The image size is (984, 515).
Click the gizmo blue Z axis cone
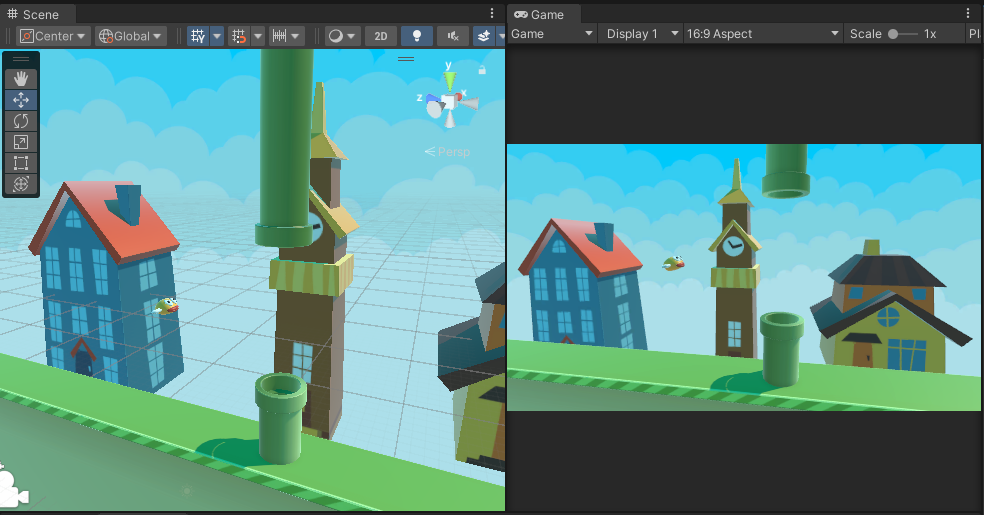click(433, 99)
